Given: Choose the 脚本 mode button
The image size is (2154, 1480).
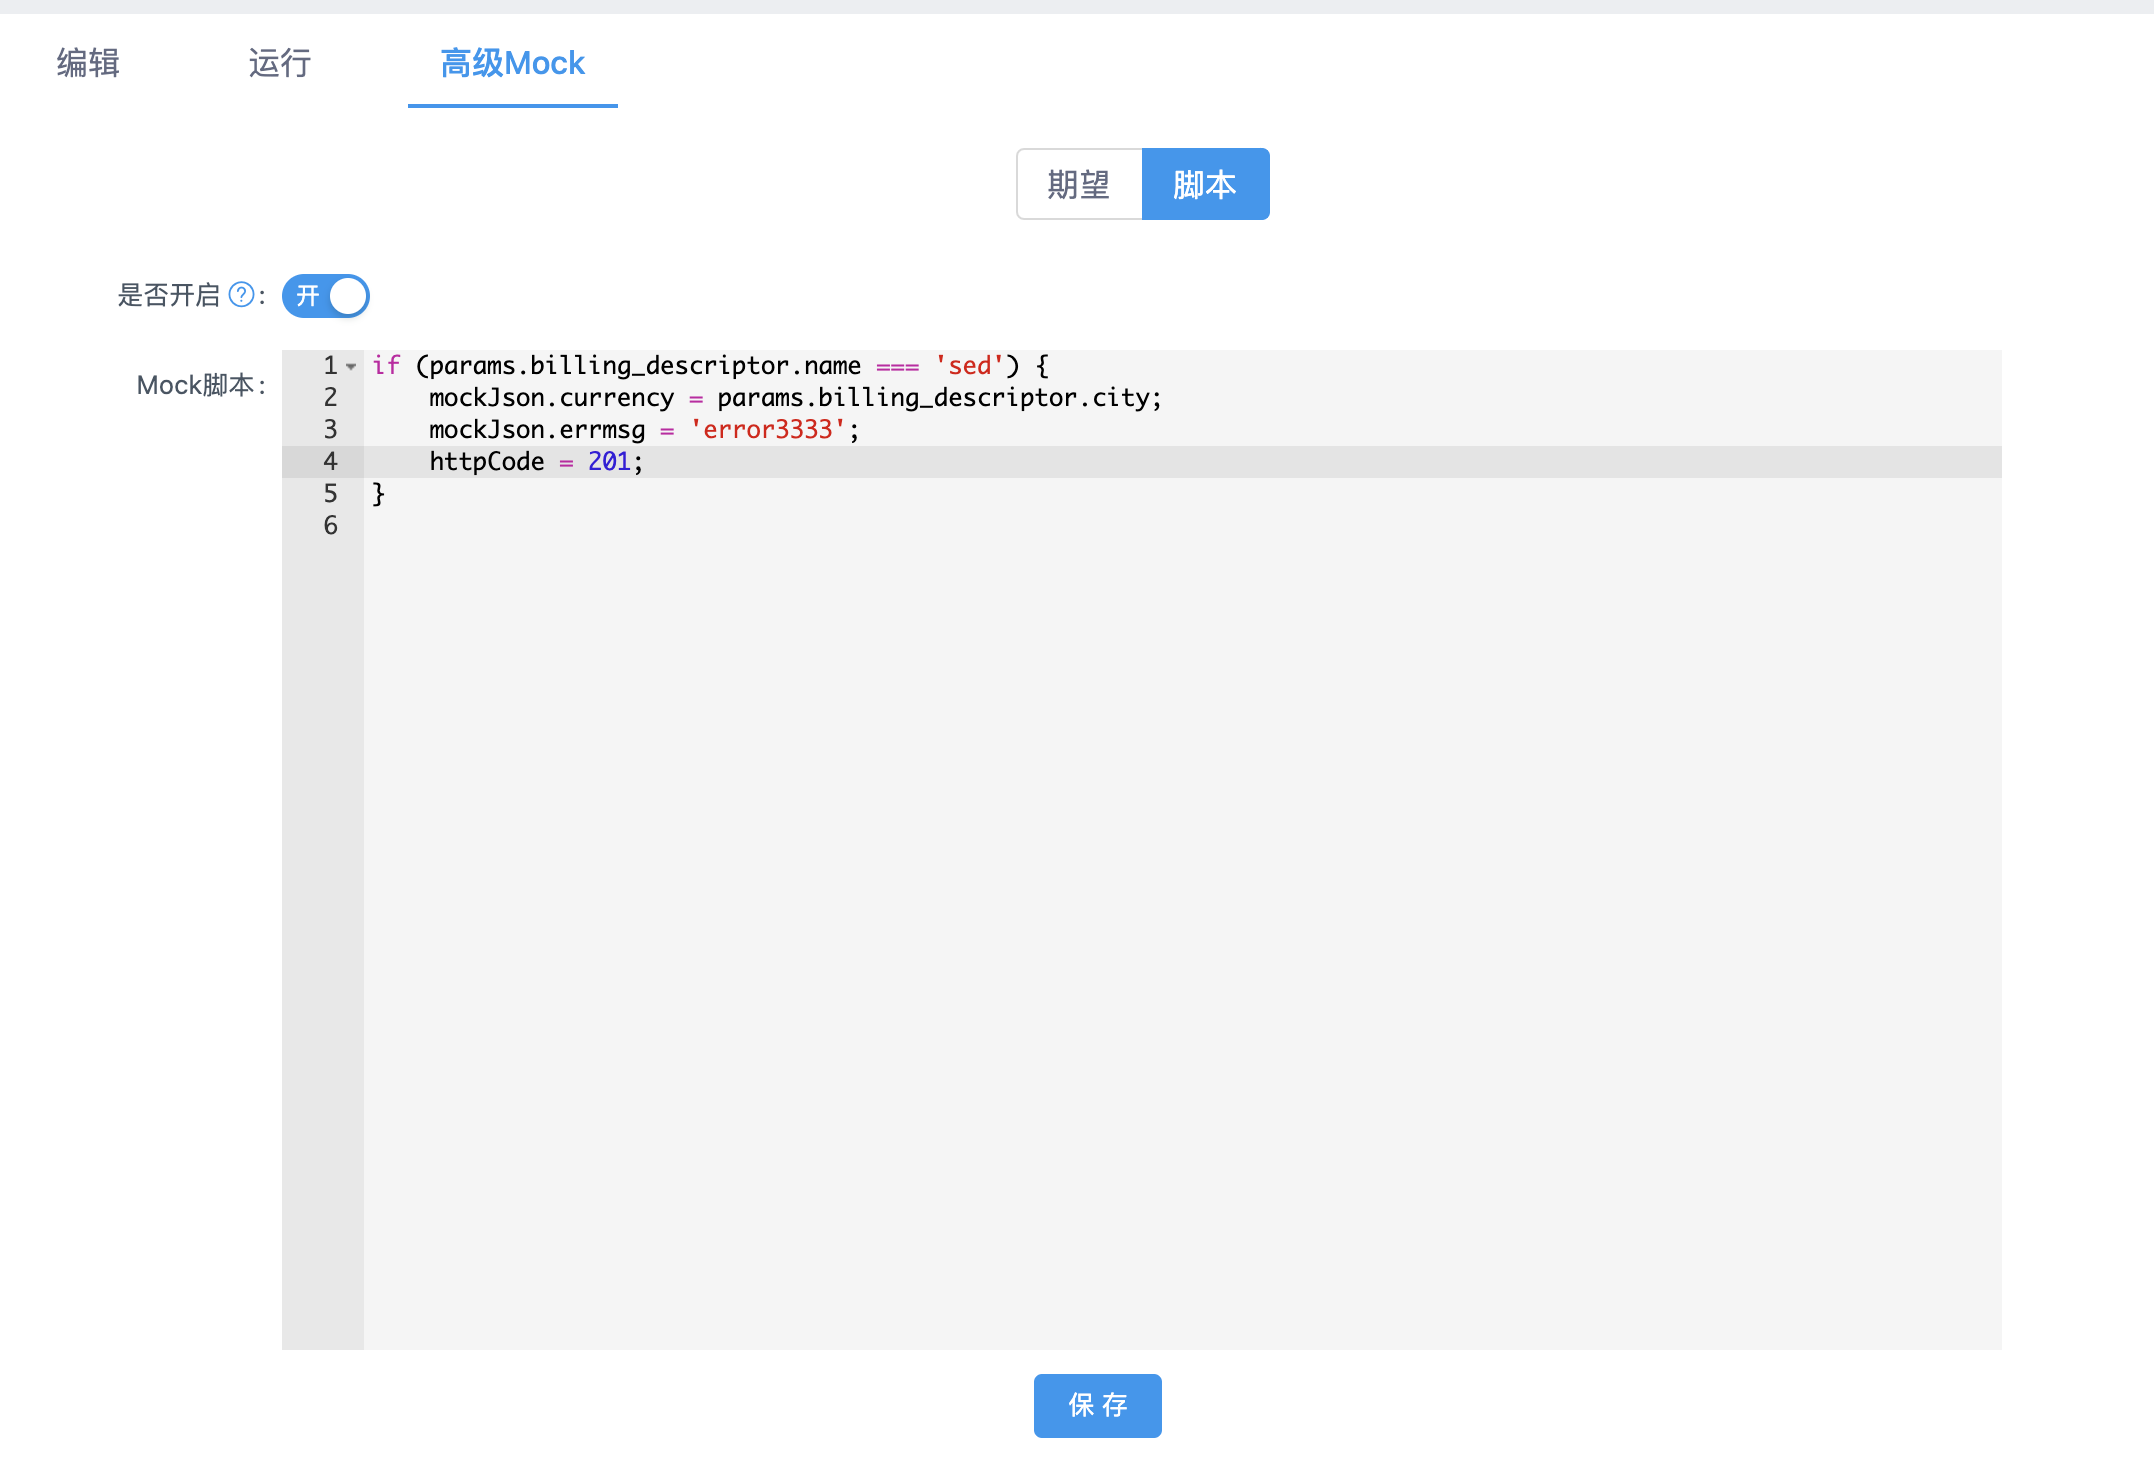Looking at the screenshot, I should point(1205,184).
